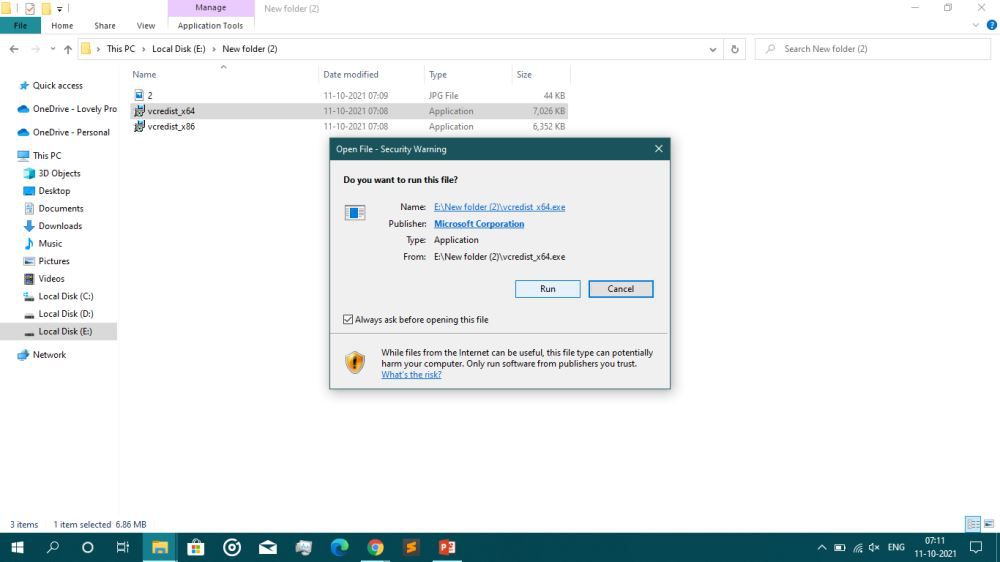This screenshot has height=562, width=1000.
Task: Launch Microsoft Store from taskbar
Action: coord(196,547)
